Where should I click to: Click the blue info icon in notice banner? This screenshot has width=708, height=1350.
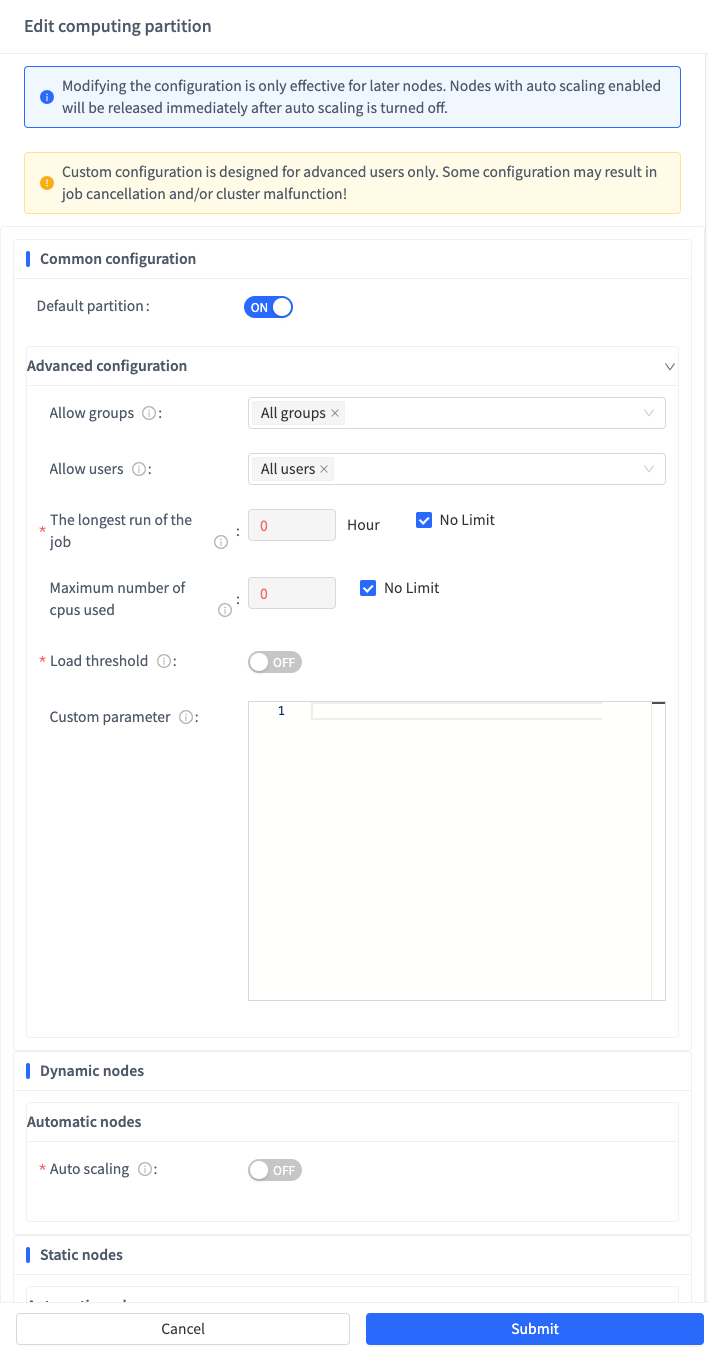(x=47, y=97)
